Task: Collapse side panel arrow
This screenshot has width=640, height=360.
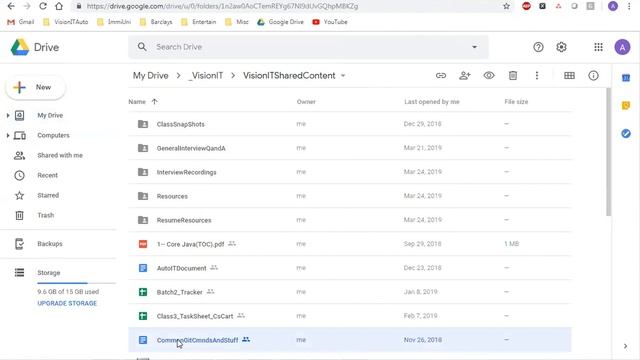Action: 625,346
